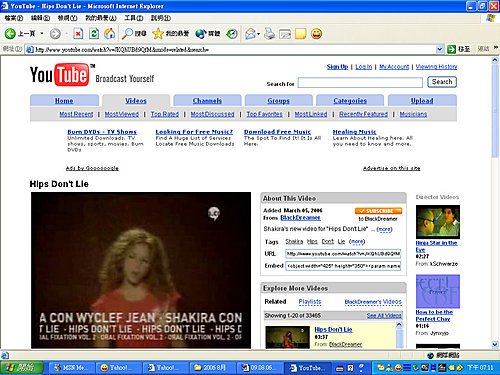
Task: Click the smiley Messenger toolbar icon
Action: [316, 34]
